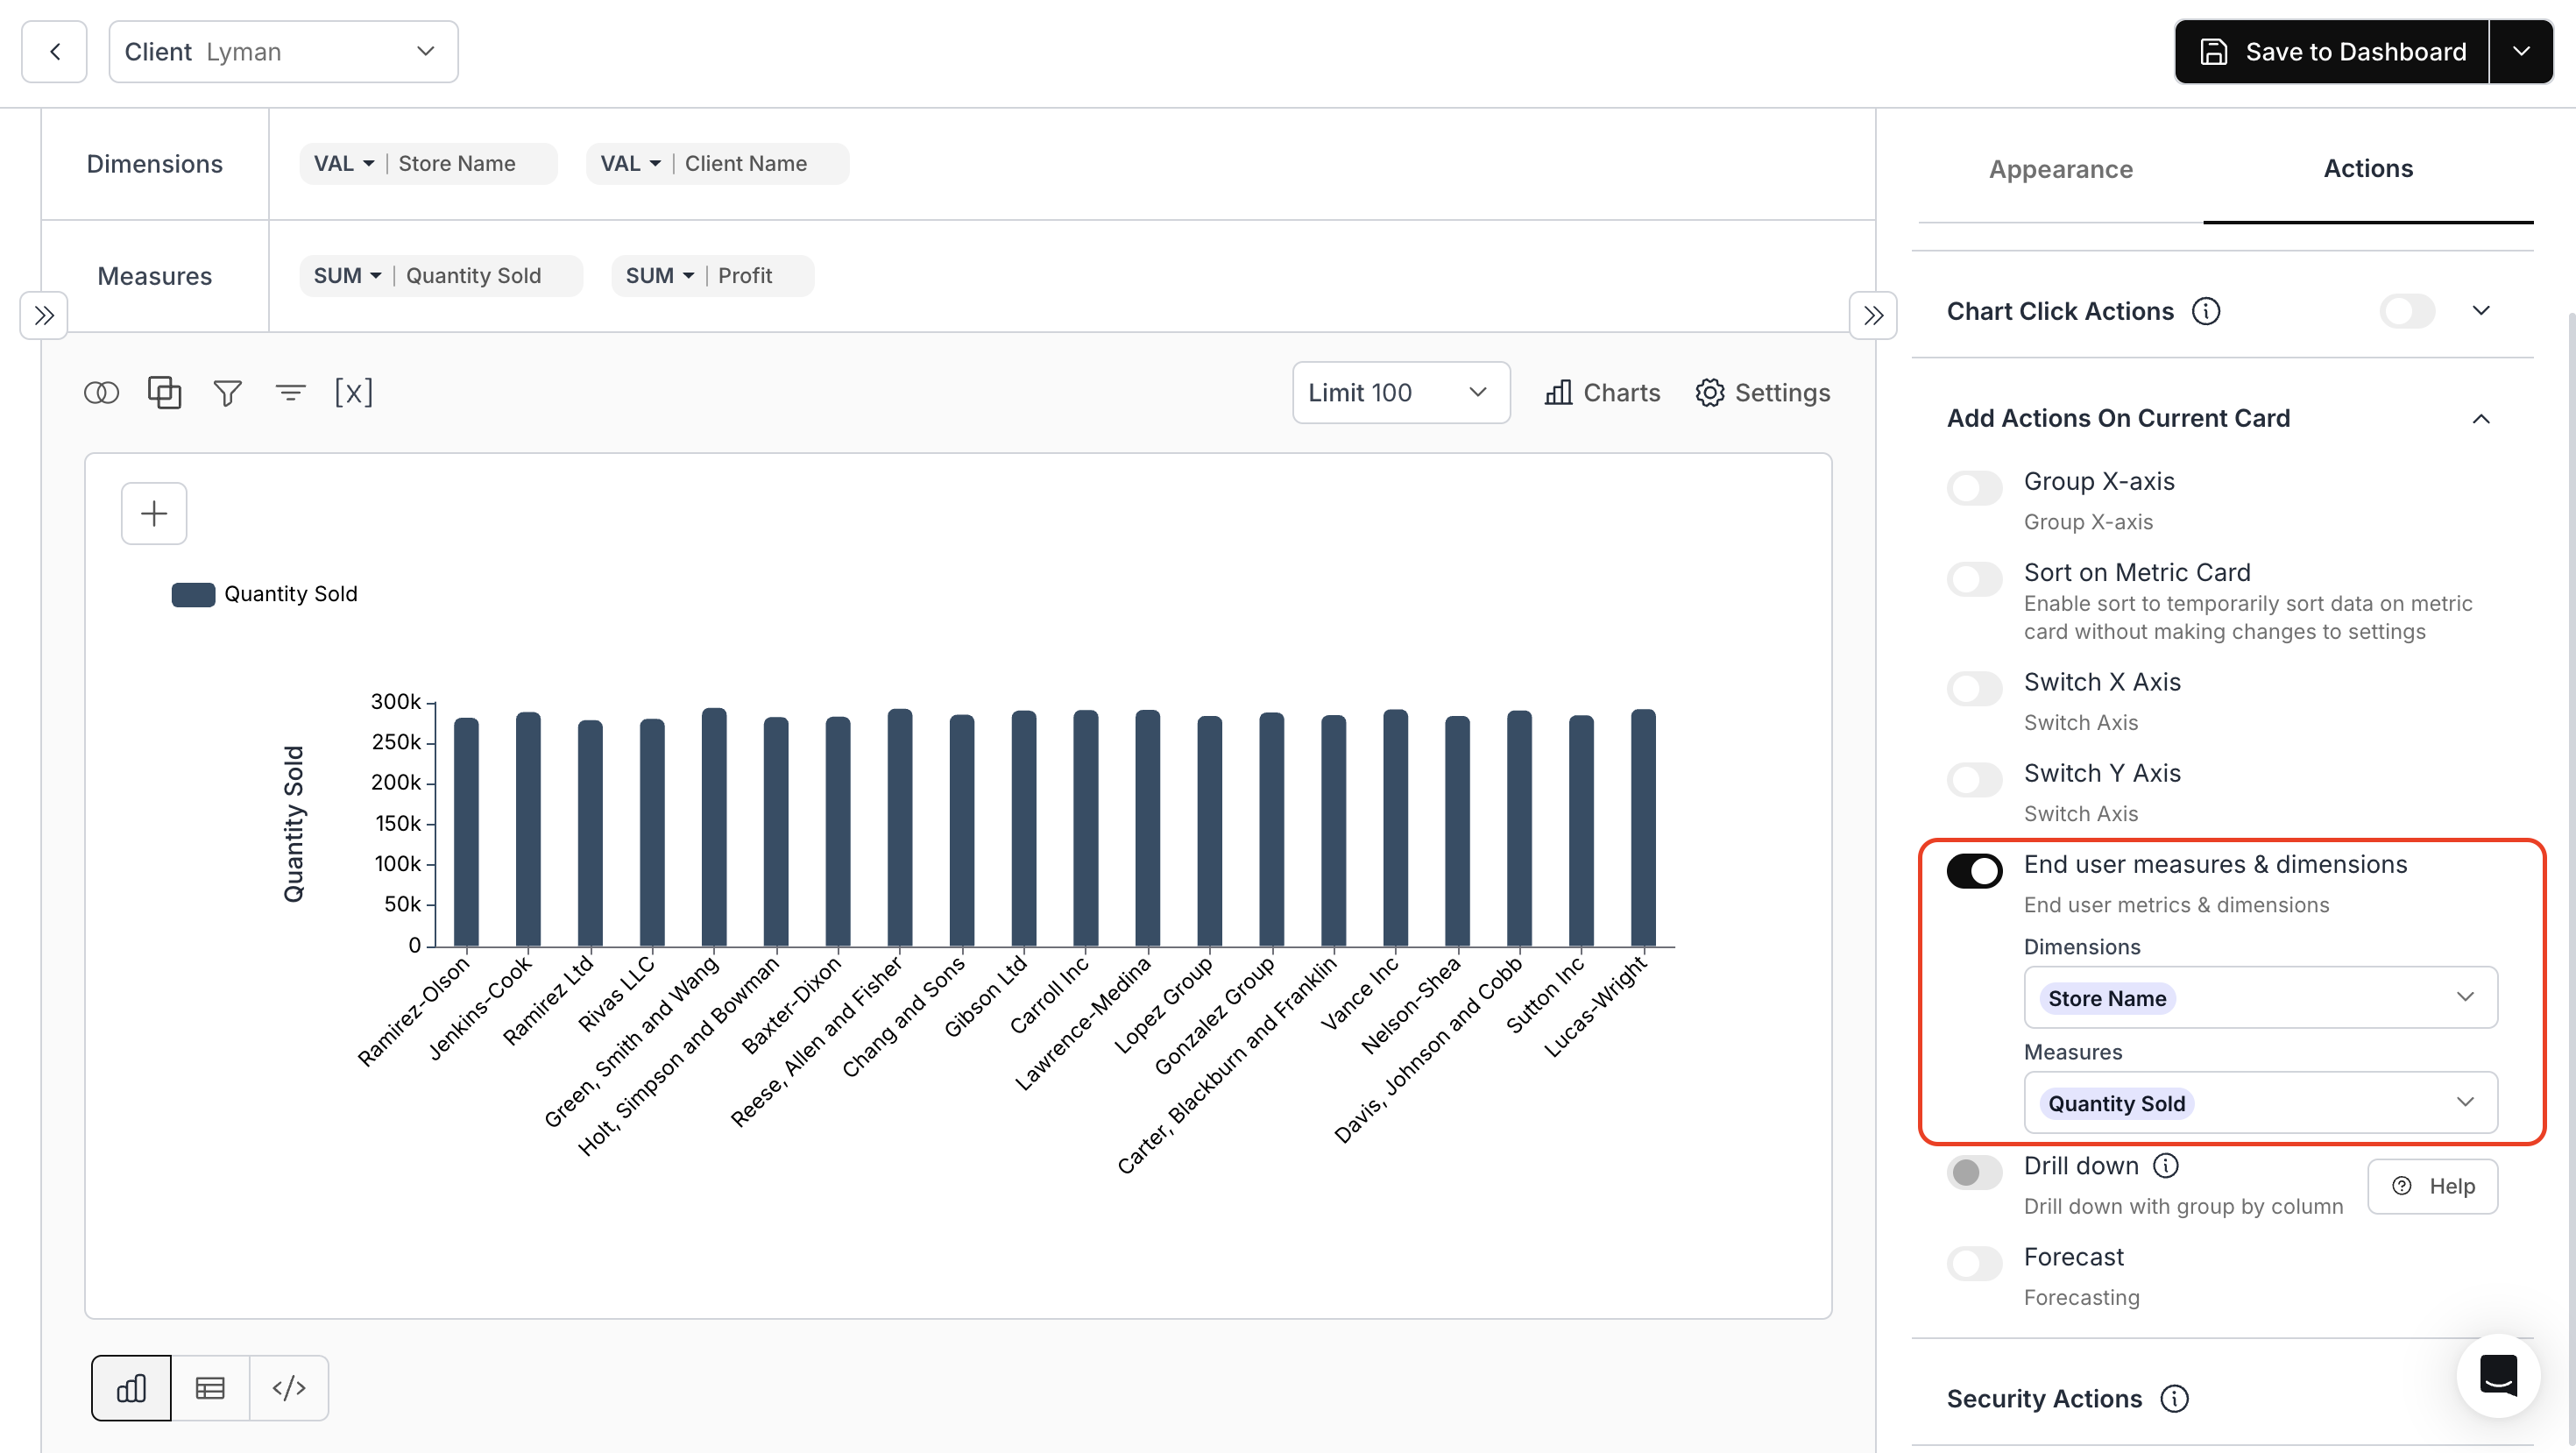The width and height of the screenshot is (2576, 1453).
Task: Switch to the Appearance tab
Action: point(2060,169)
